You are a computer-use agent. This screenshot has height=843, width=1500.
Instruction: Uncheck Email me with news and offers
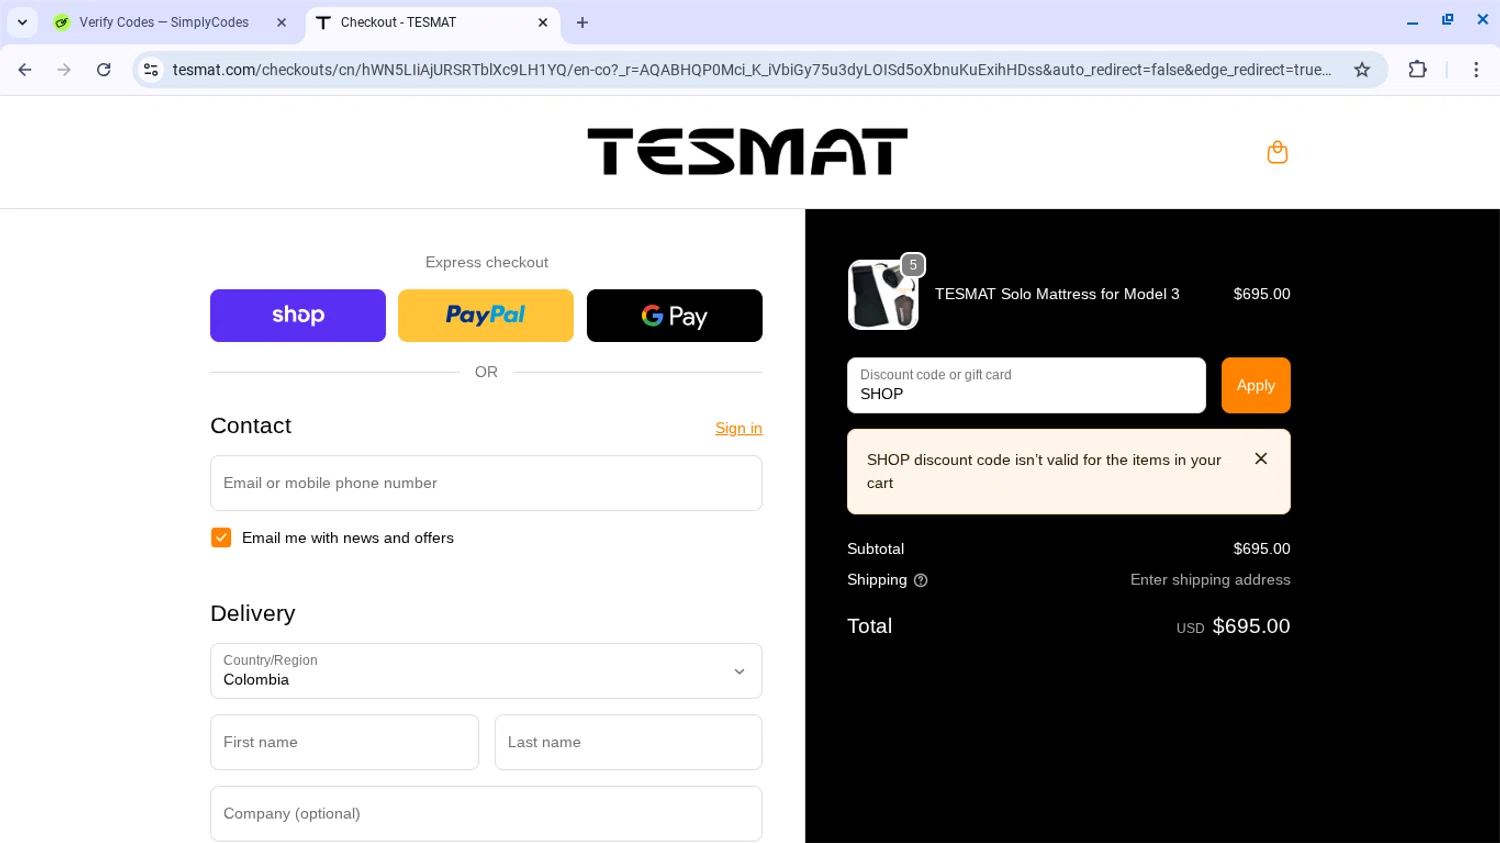221,538
